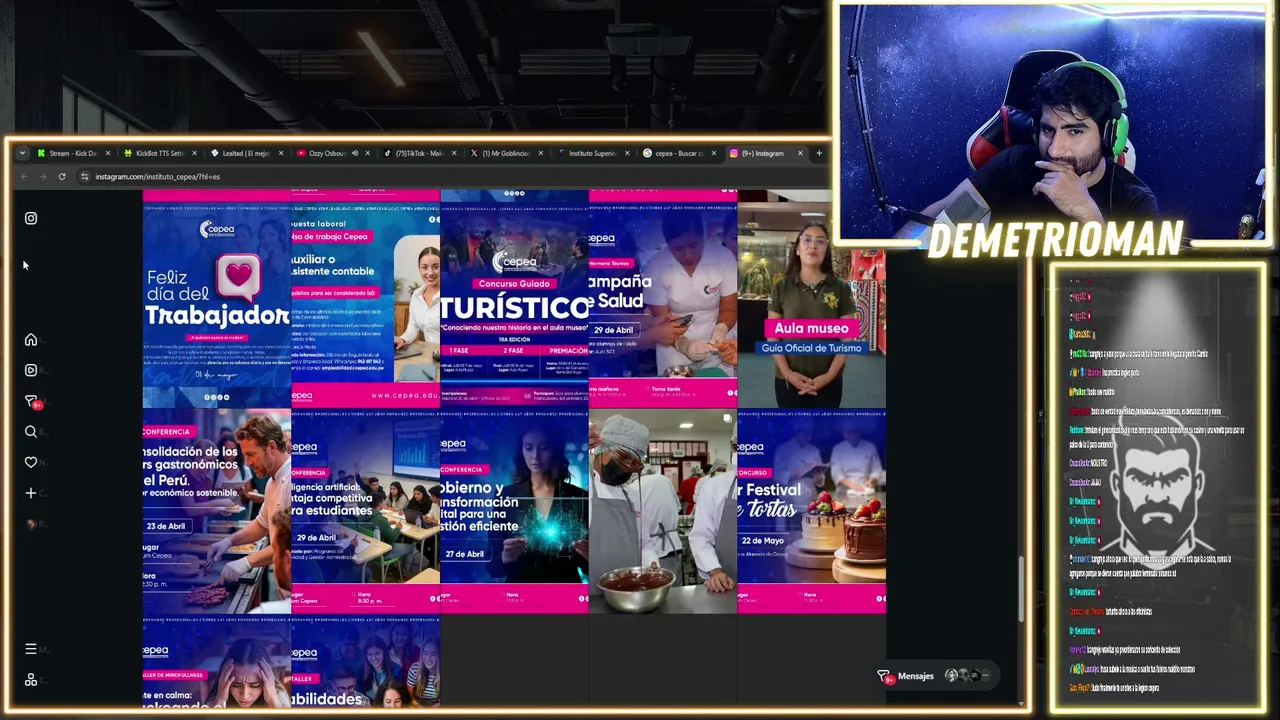Open the Gobierno y transformación digital post
The image size is (1280, 720).
(514, 511)
